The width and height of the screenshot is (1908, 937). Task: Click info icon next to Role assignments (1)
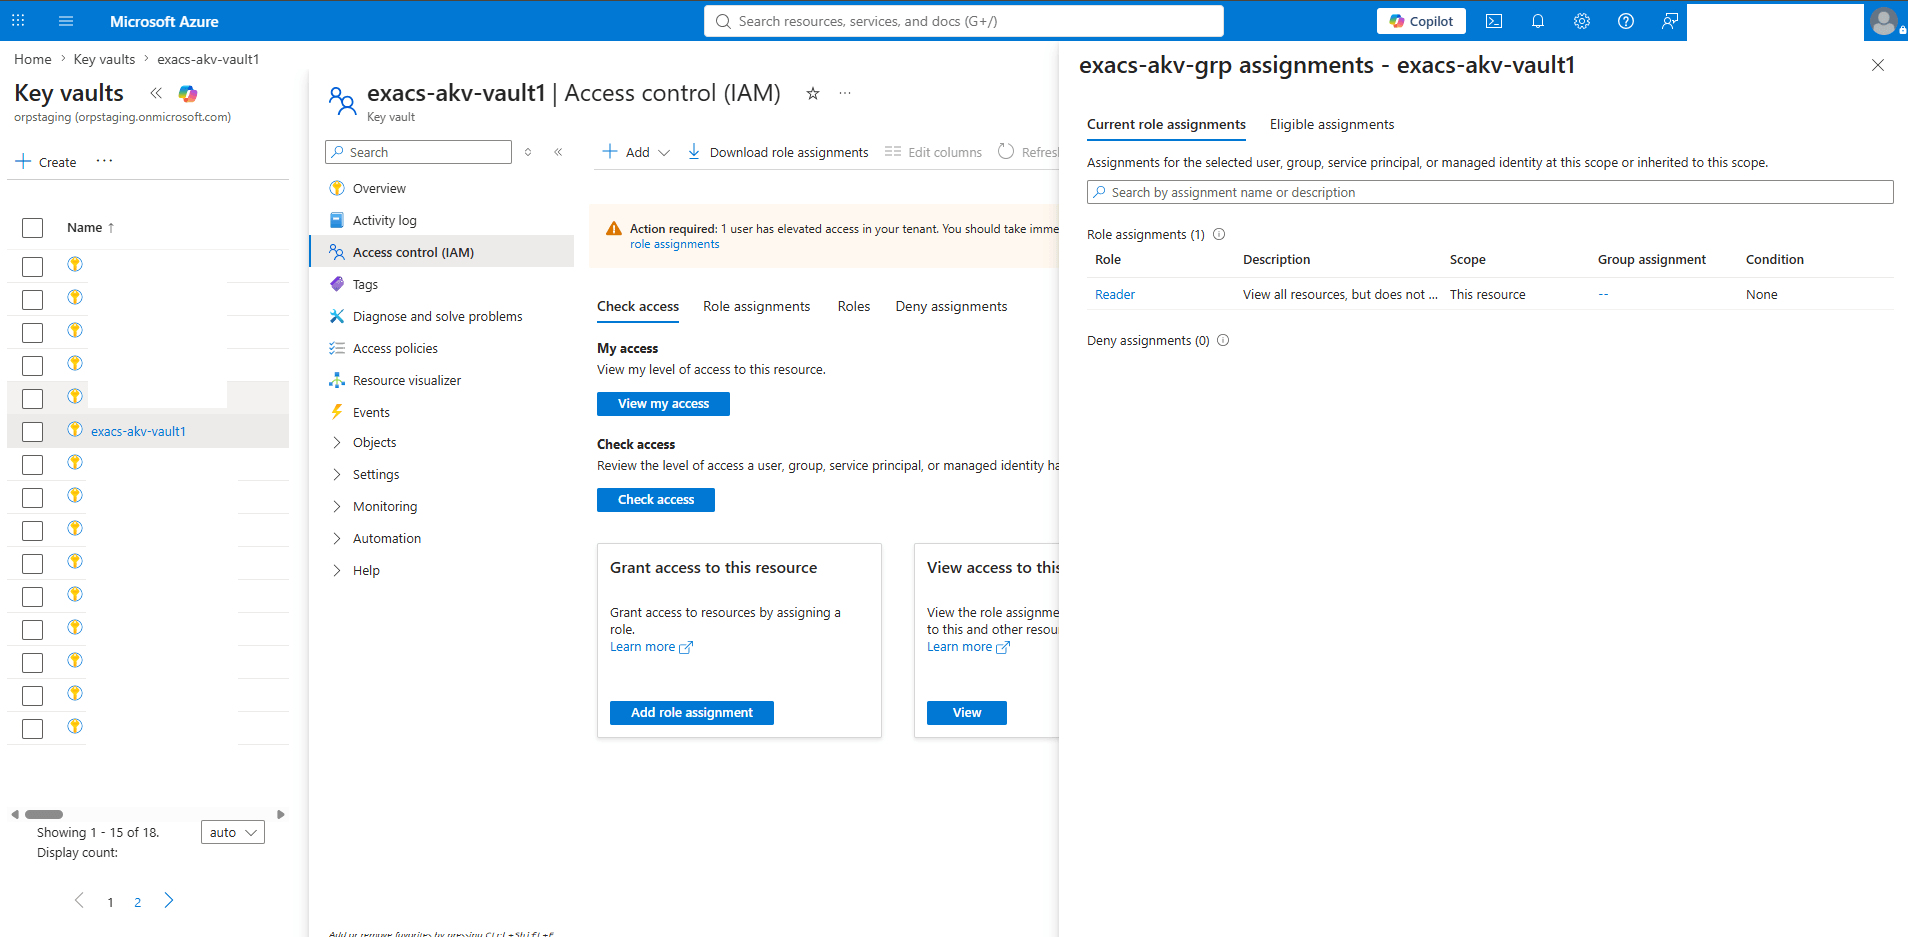click(1219, 234)
